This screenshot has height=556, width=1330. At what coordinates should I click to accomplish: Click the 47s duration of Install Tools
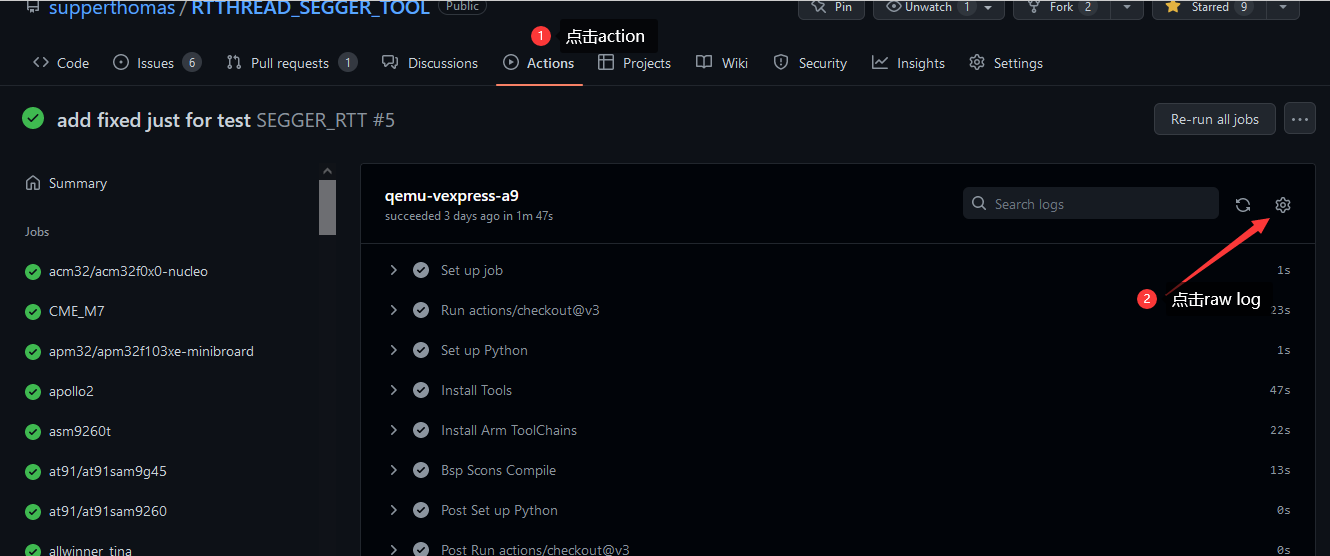tap(1280, 391)
